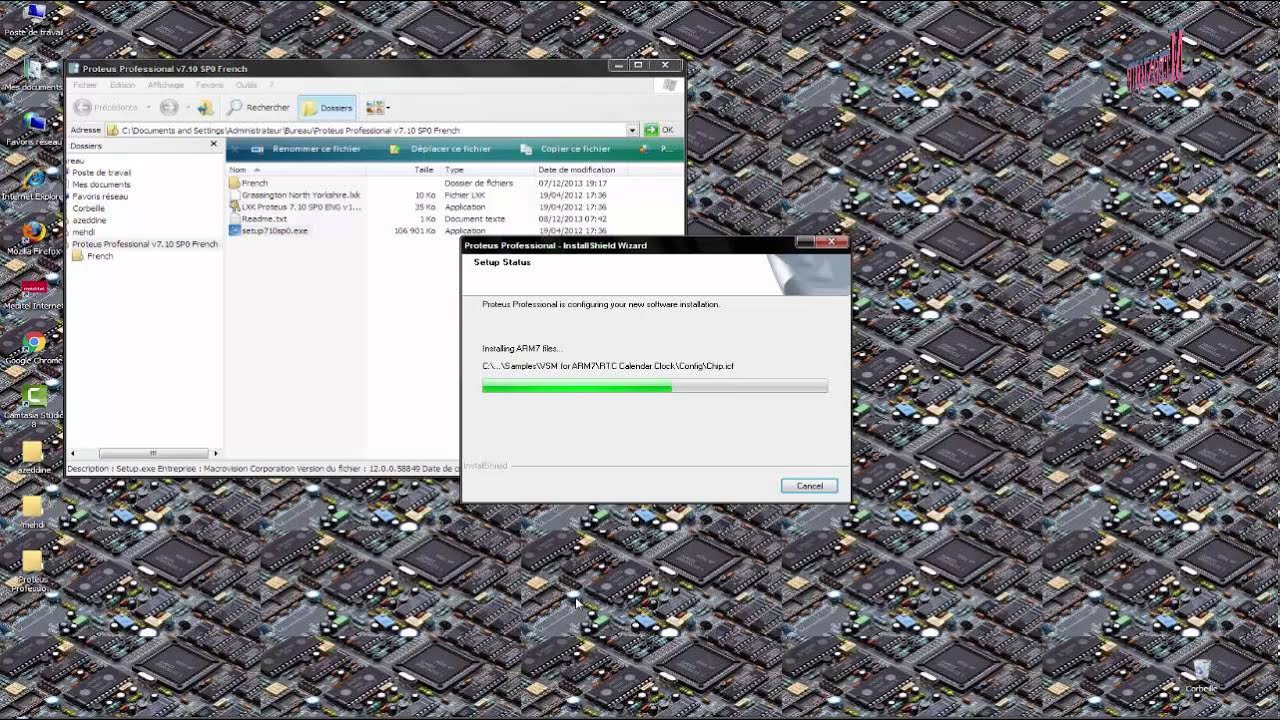Open Camtasia Studio 8 desktop shortcut
This screenshot has height=720, width=1280.
[33, 405]
